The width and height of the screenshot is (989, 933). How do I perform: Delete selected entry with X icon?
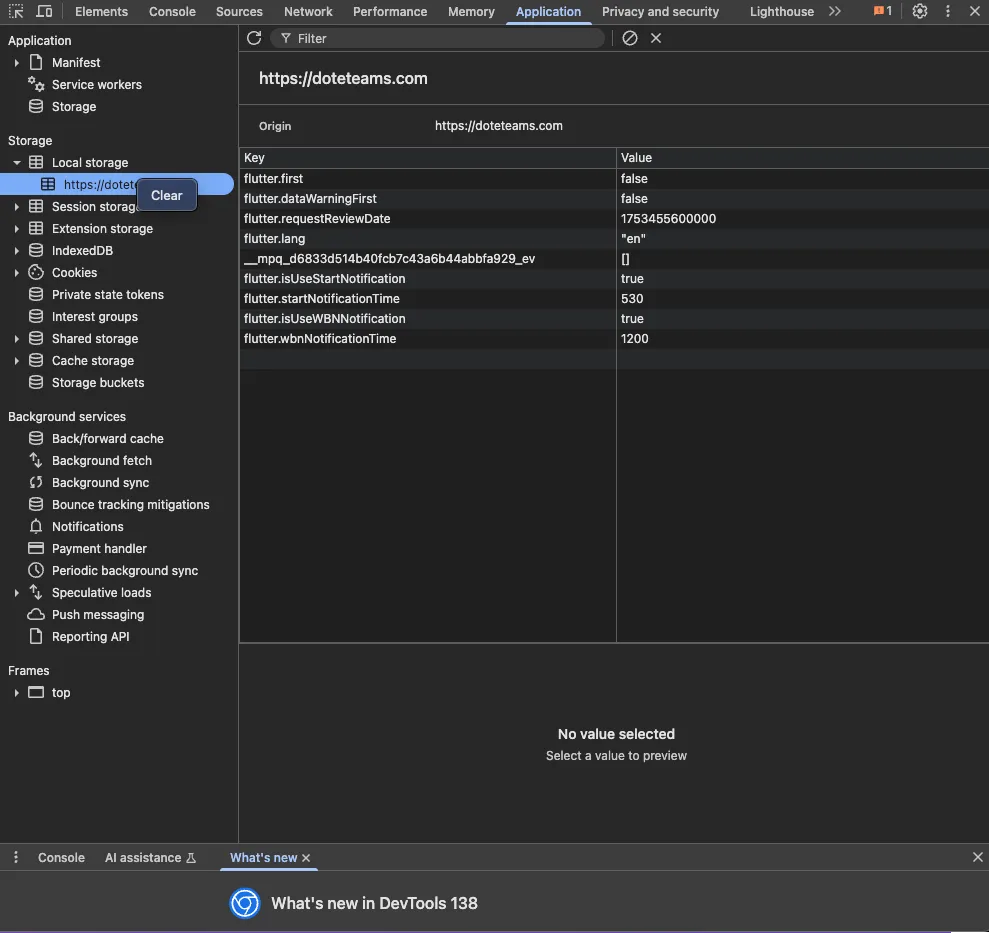click(656, 38)
